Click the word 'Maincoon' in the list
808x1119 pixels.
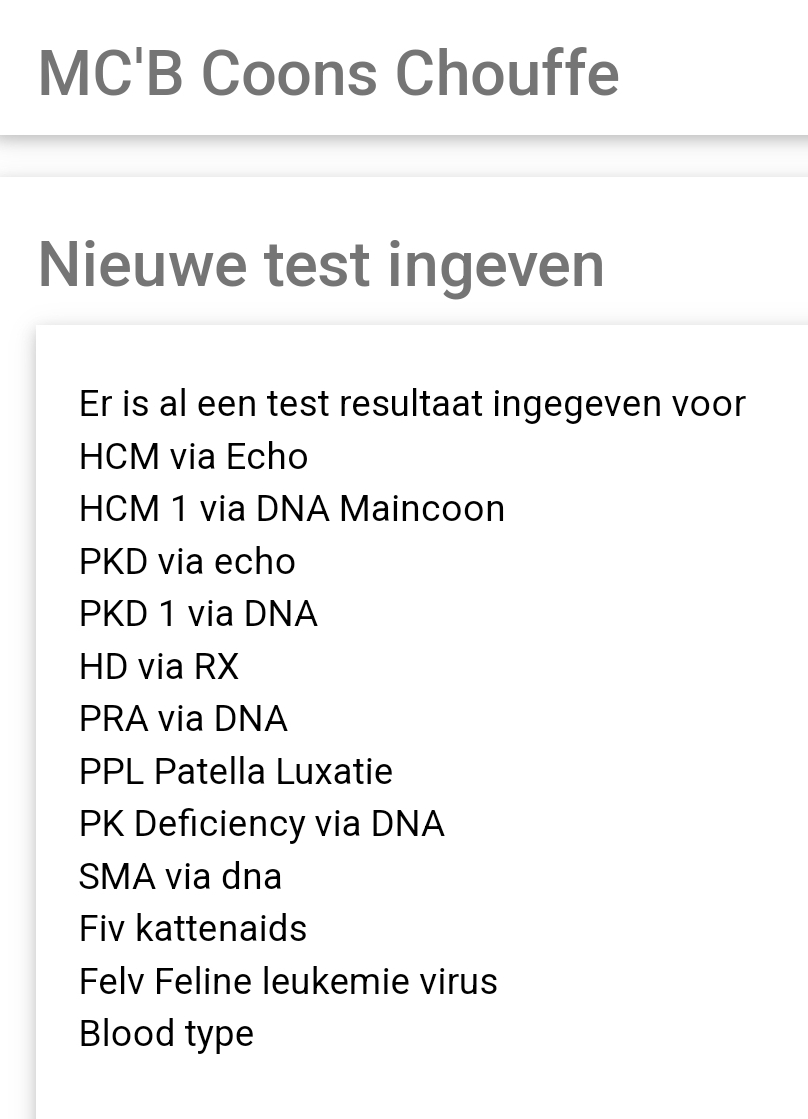[422, 509]
